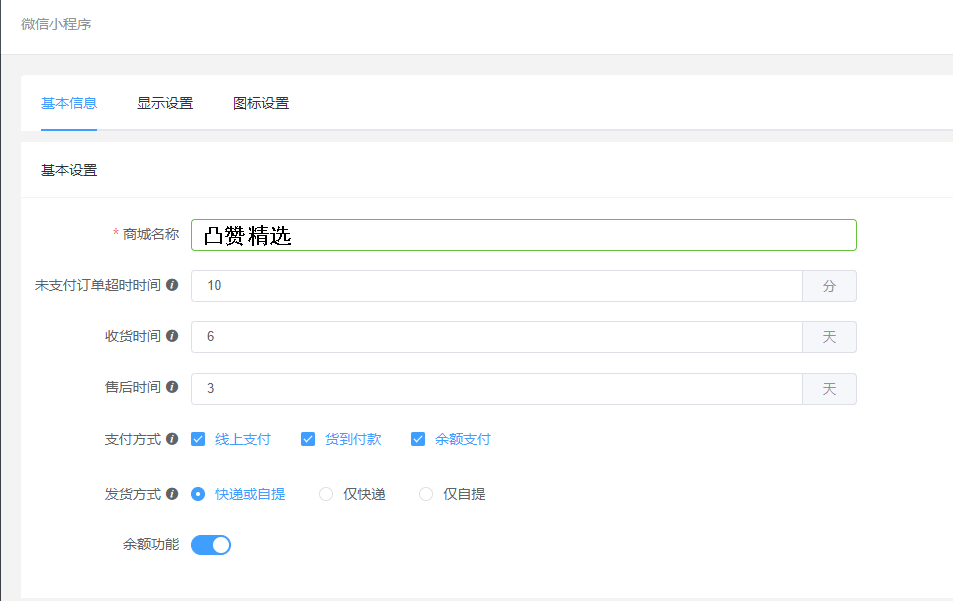
Task: Select the 仅自提 radio option
Action: pos(426,494)
